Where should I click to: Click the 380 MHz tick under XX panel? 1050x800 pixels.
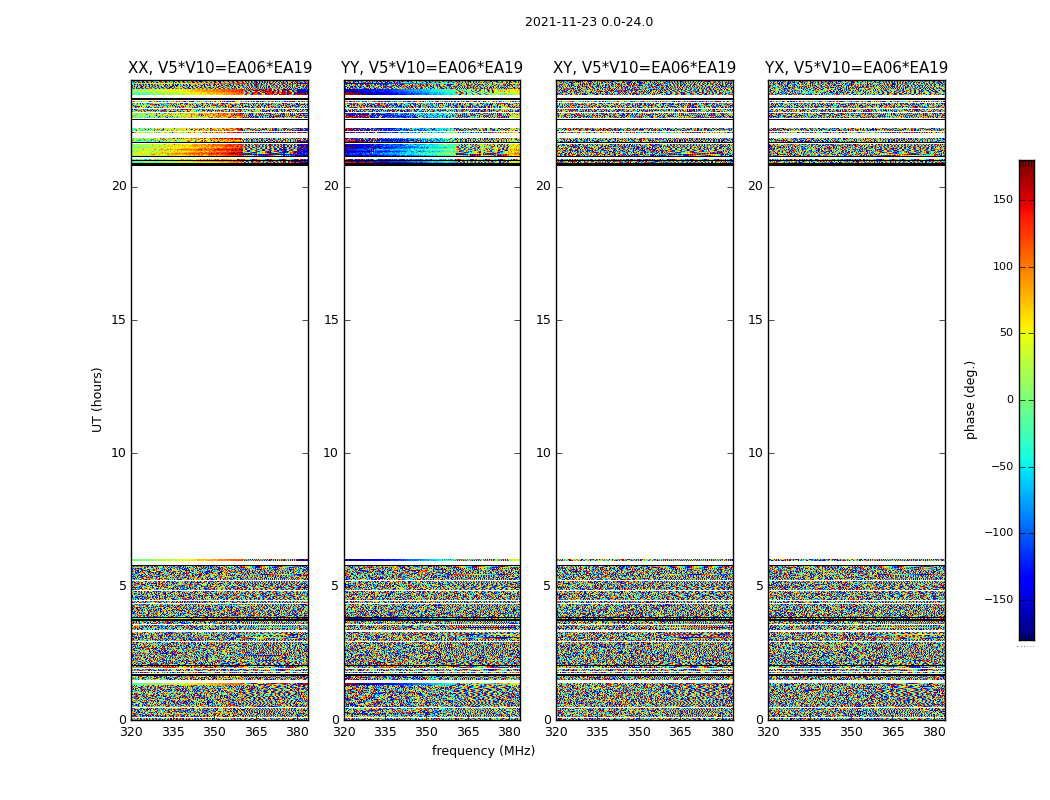point(297,732)
